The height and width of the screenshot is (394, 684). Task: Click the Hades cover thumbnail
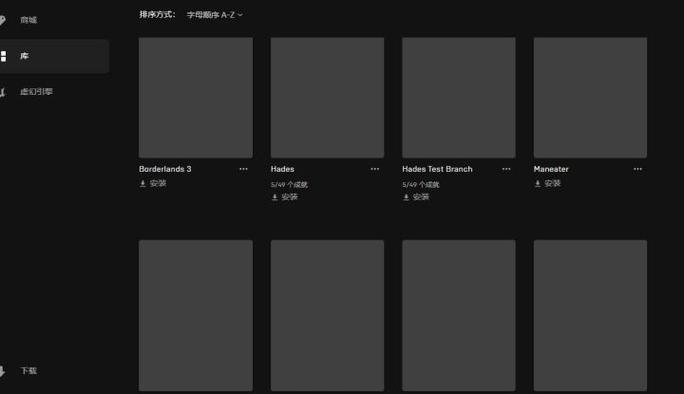coord(327,97)
